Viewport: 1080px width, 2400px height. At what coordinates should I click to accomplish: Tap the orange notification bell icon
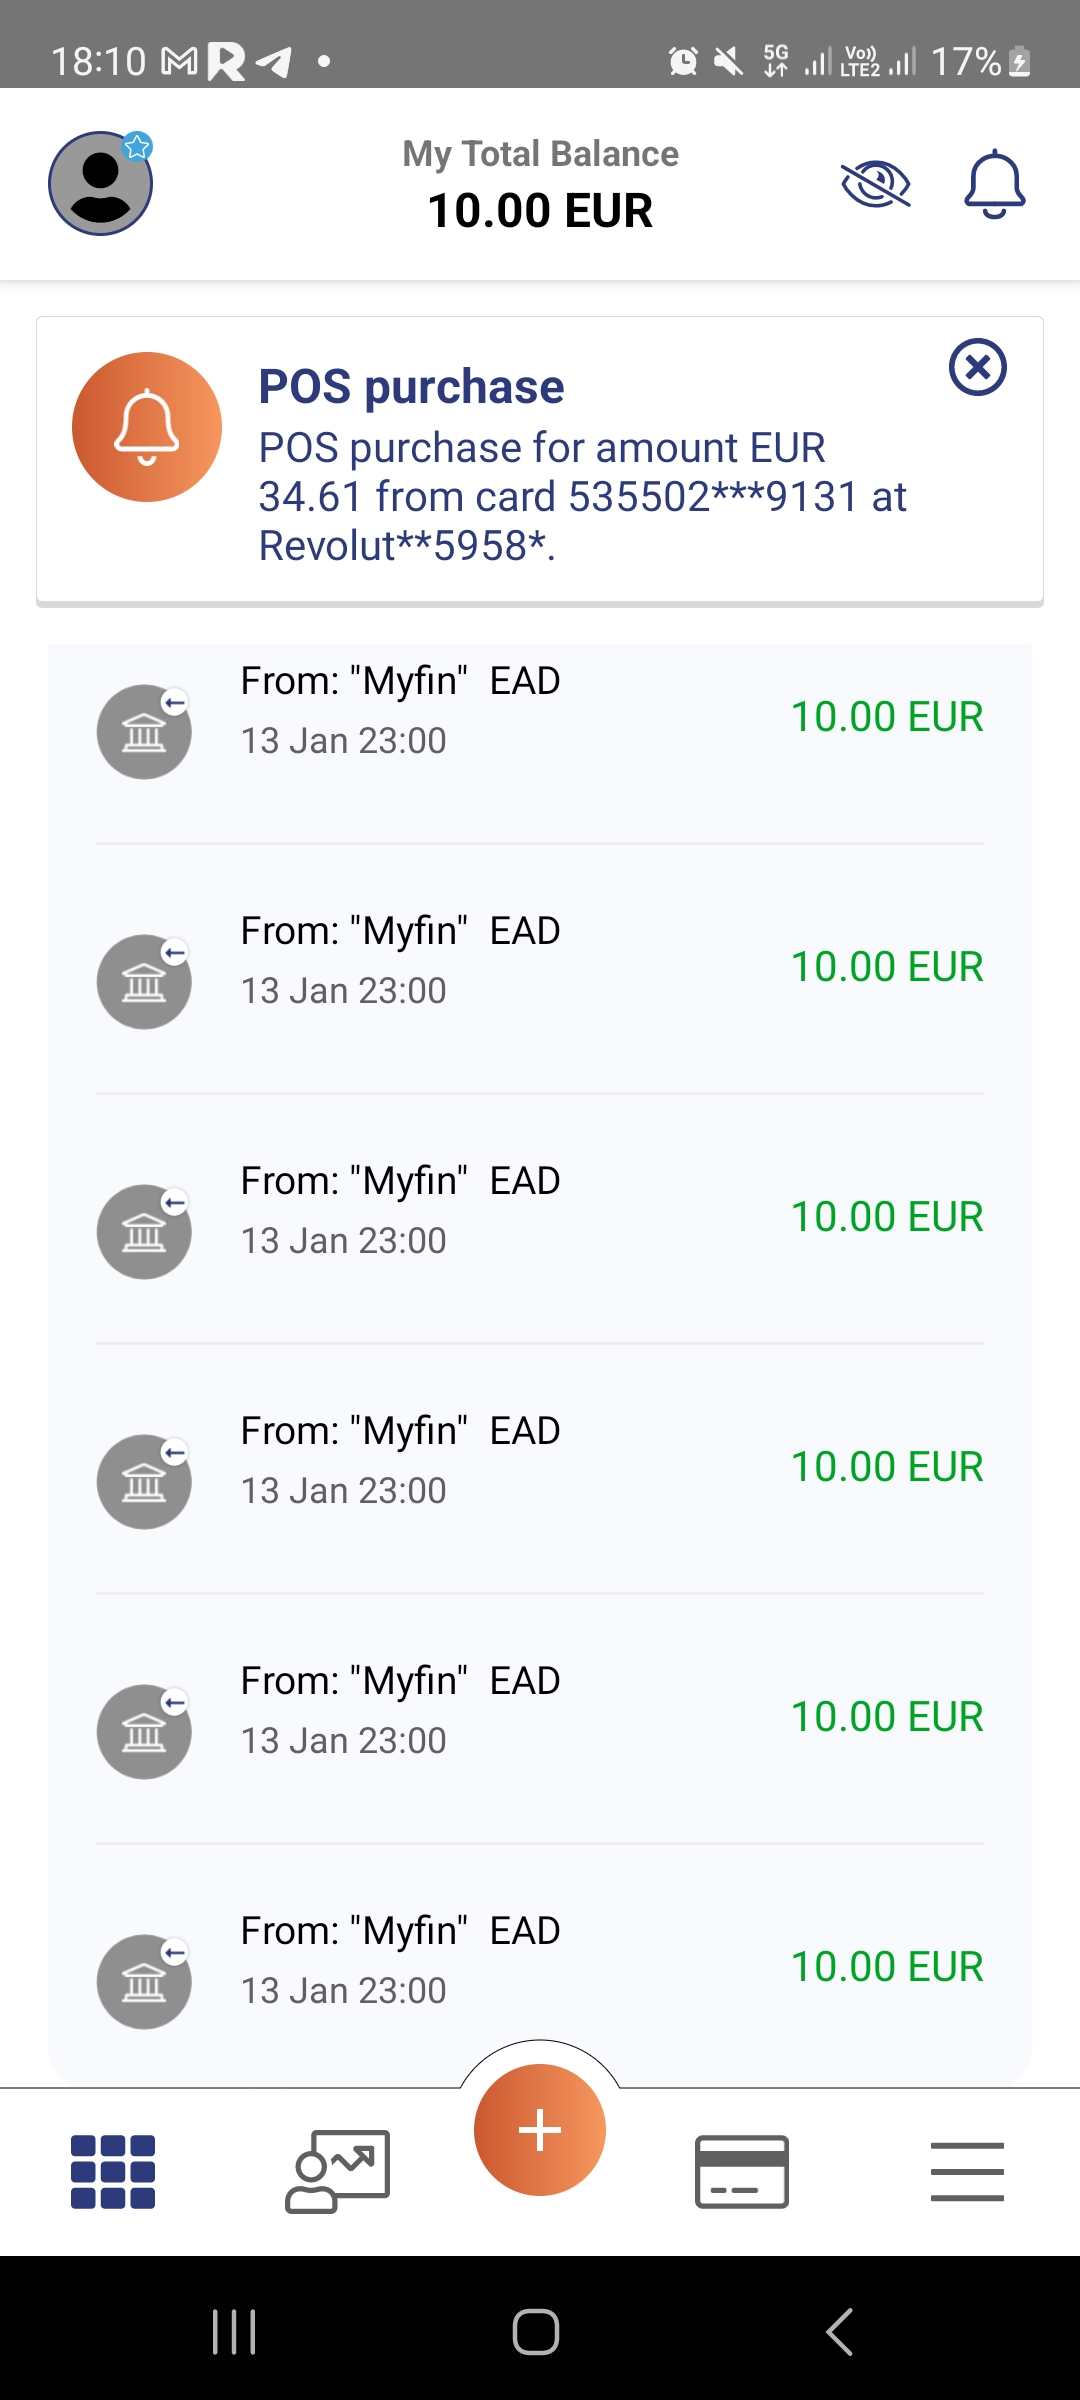point(147,427)
